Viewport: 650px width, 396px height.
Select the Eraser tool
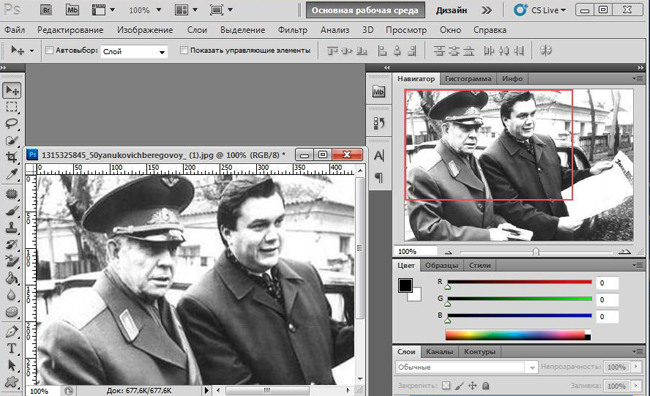pos(12,261)
